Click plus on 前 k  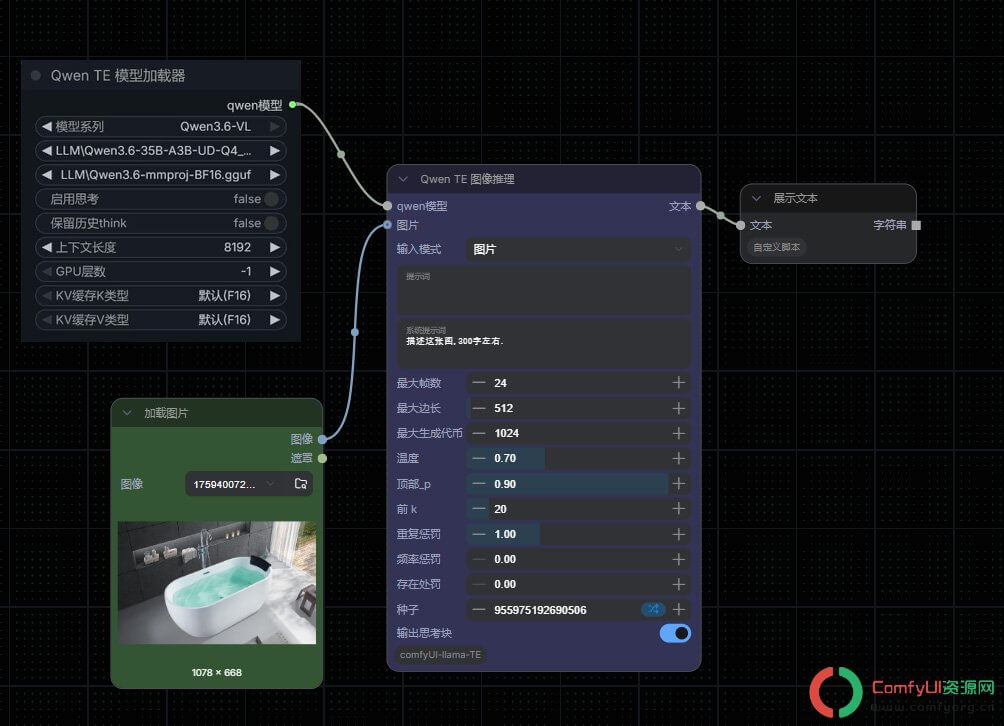pyautogui.click(x=679, y=509)
